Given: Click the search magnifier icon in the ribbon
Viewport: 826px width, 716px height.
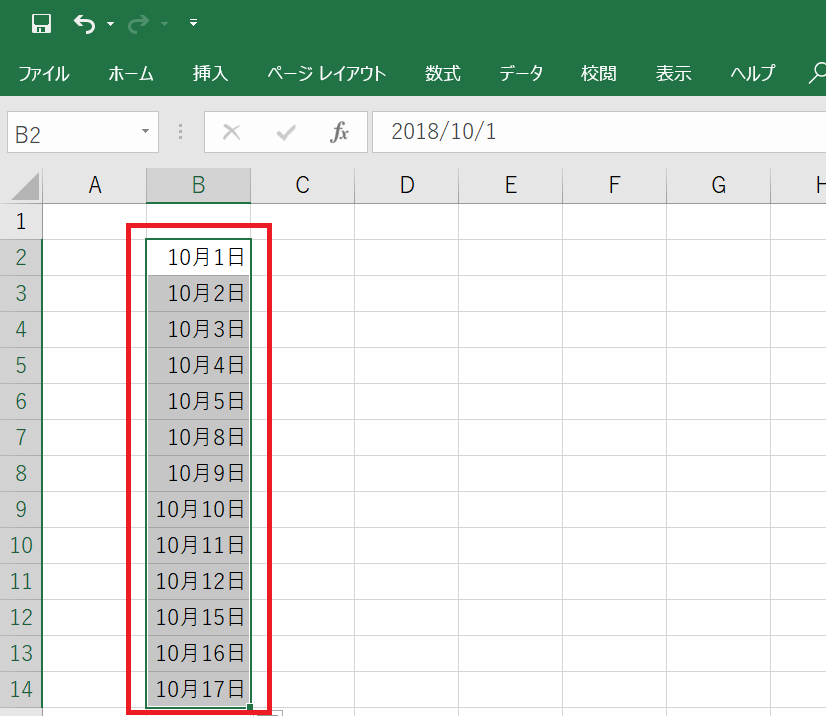Looking at the screenshot, I should click(x=815, y=73).
